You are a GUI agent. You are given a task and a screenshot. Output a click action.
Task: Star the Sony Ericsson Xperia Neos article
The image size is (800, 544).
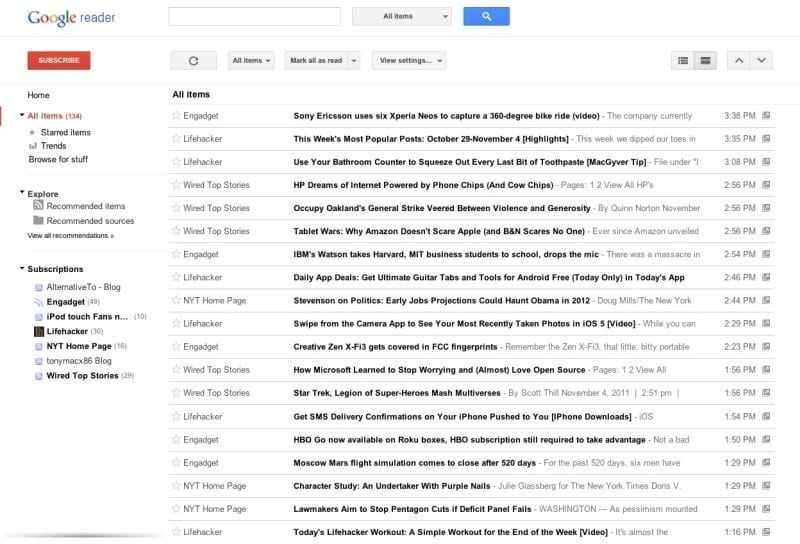tap(176, 116)
